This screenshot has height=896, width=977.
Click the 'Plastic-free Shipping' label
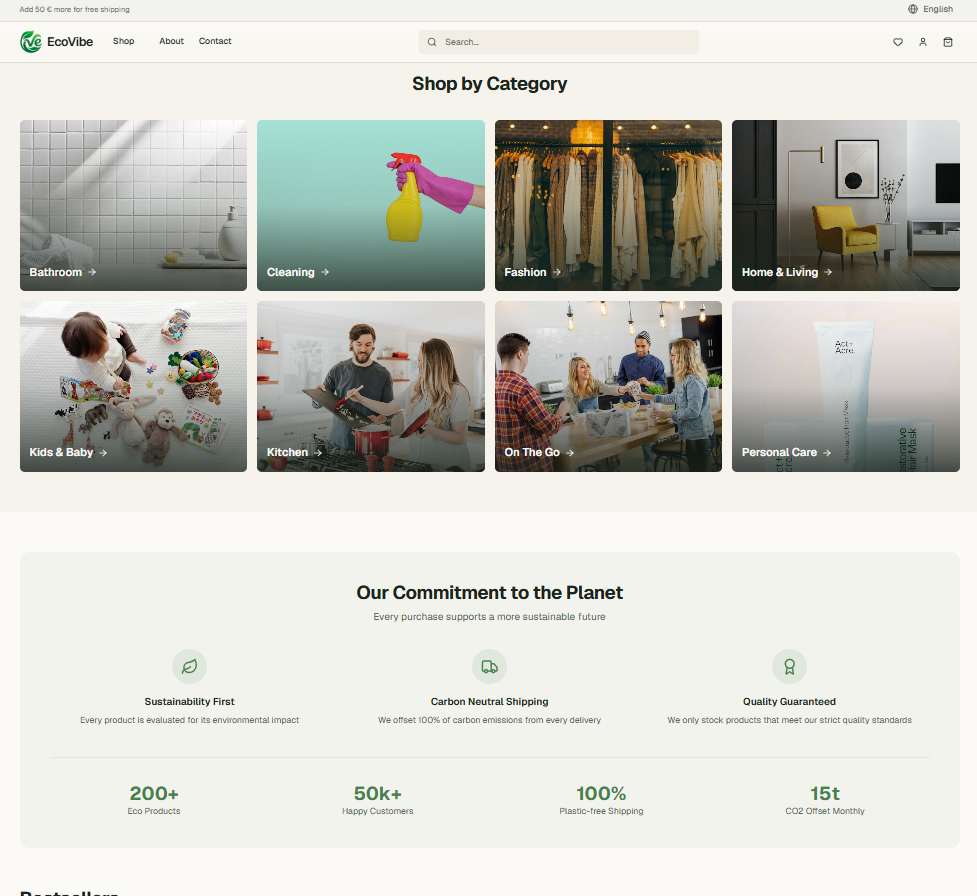601,811
